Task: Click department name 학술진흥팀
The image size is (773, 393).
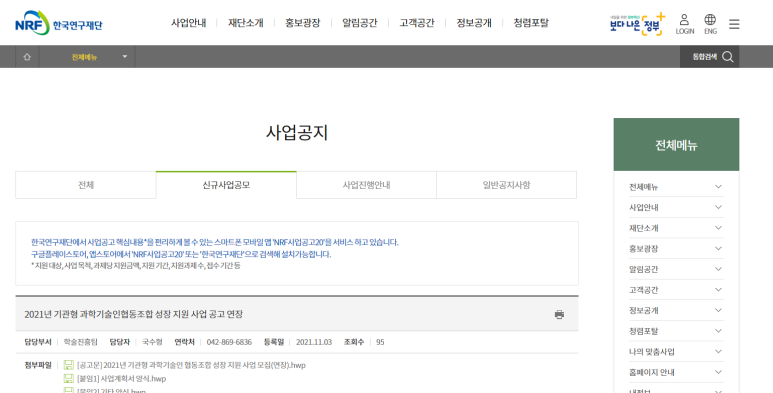Action: tap(80, 342)
